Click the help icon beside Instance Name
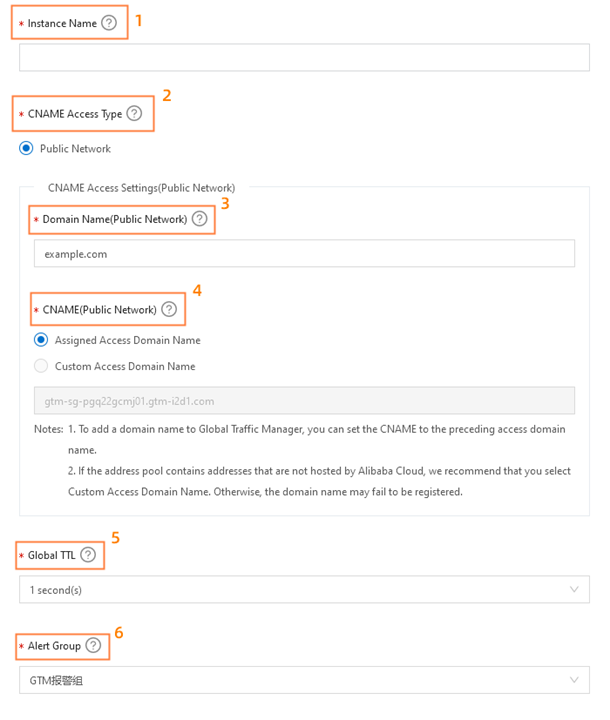 pyautogui.click(x=109, y=23)
